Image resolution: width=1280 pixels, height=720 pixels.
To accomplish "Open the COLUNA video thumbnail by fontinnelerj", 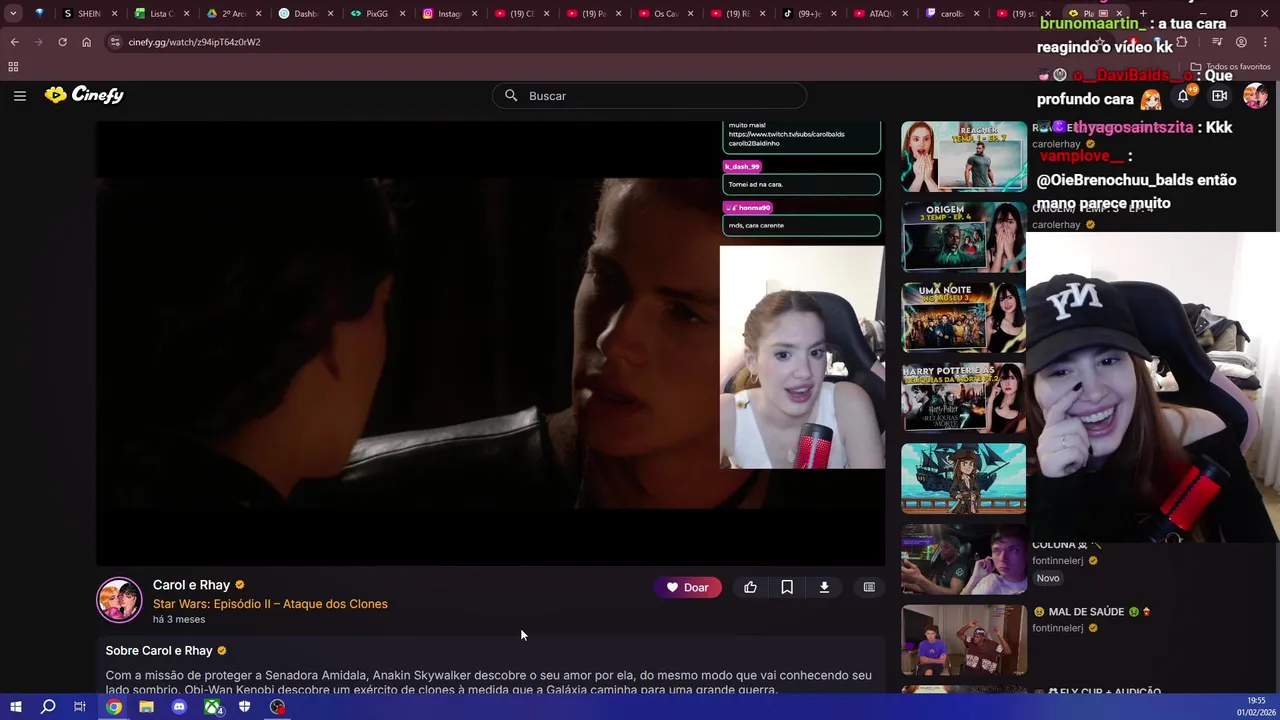I will tap(963, 560).
